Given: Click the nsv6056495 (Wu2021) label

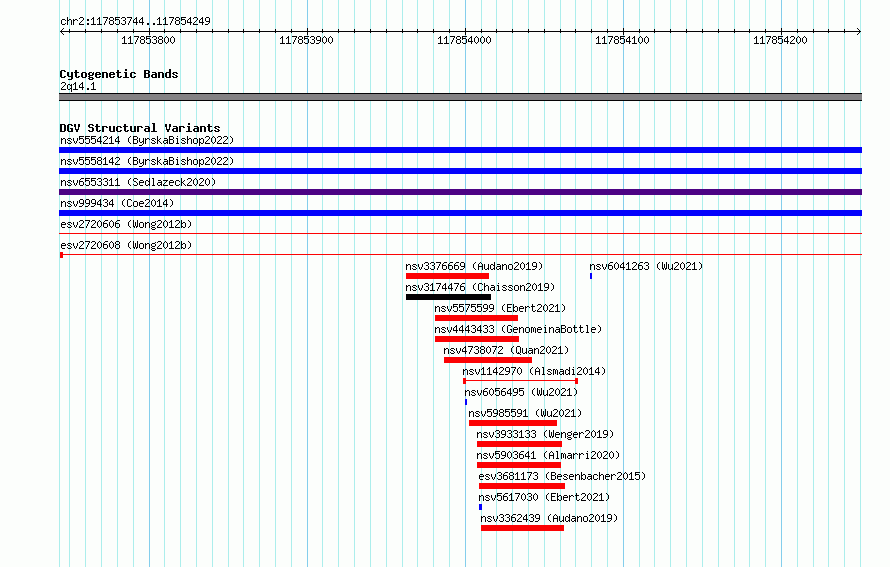Looking at the screenshot, I should tap(521, 392).
